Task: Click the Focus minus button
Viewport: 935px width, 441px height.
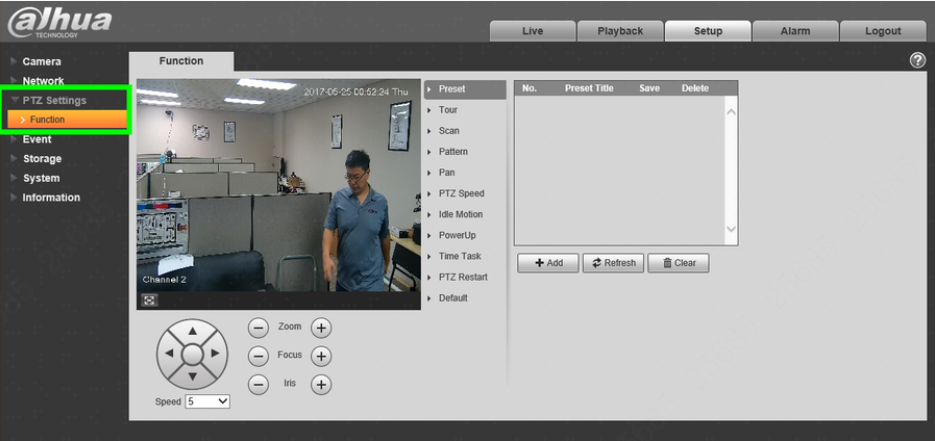Action: click(x=258, y=356)
